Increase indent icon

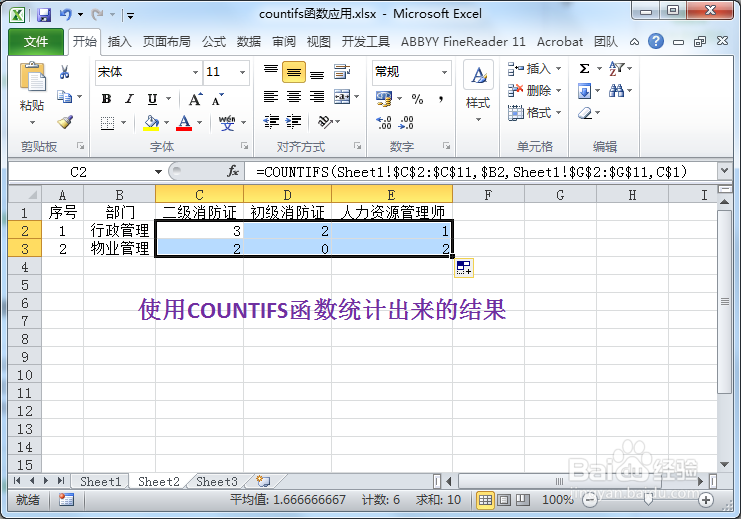pyautogui.click(x=293, y=121)
